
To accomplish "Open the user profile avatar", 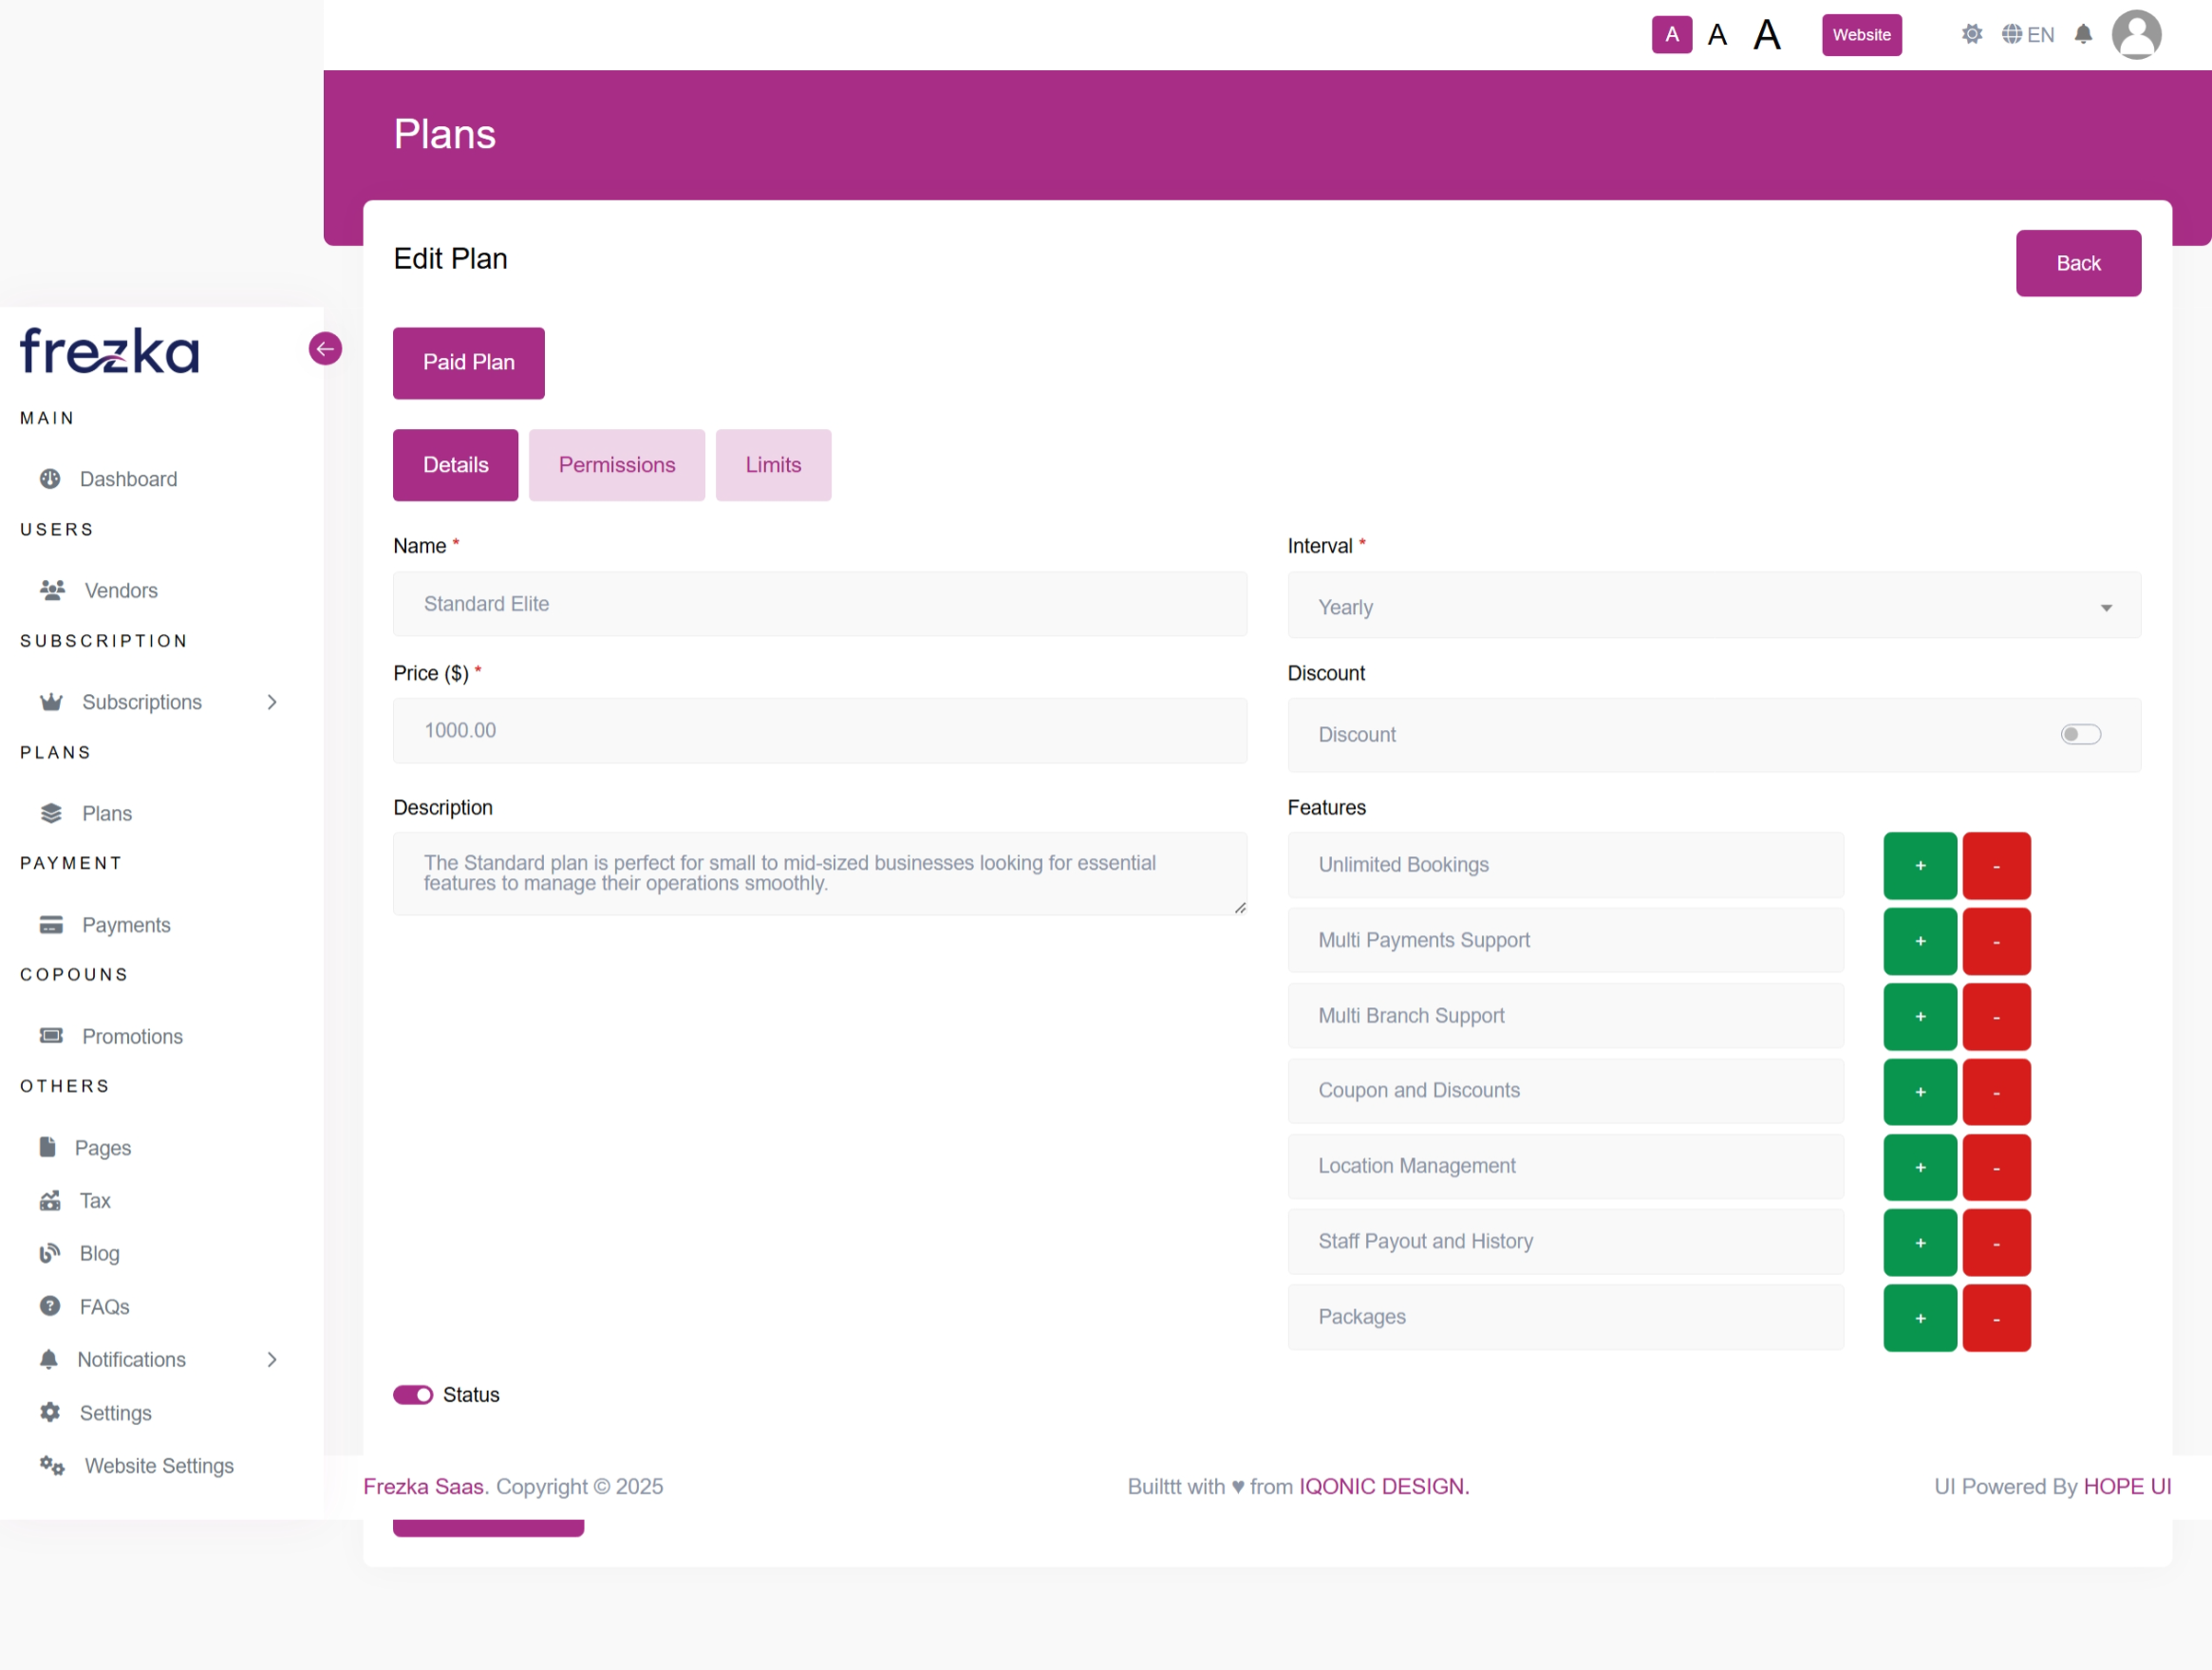I will coord(2136,35).
